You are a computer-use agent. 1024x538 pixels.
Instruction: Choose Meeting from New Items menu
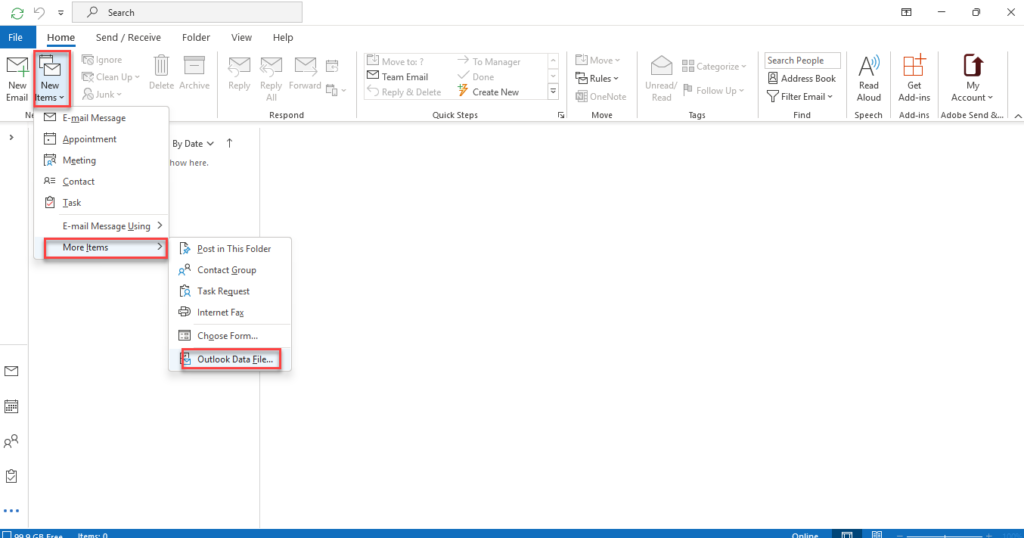coord(102,161)
